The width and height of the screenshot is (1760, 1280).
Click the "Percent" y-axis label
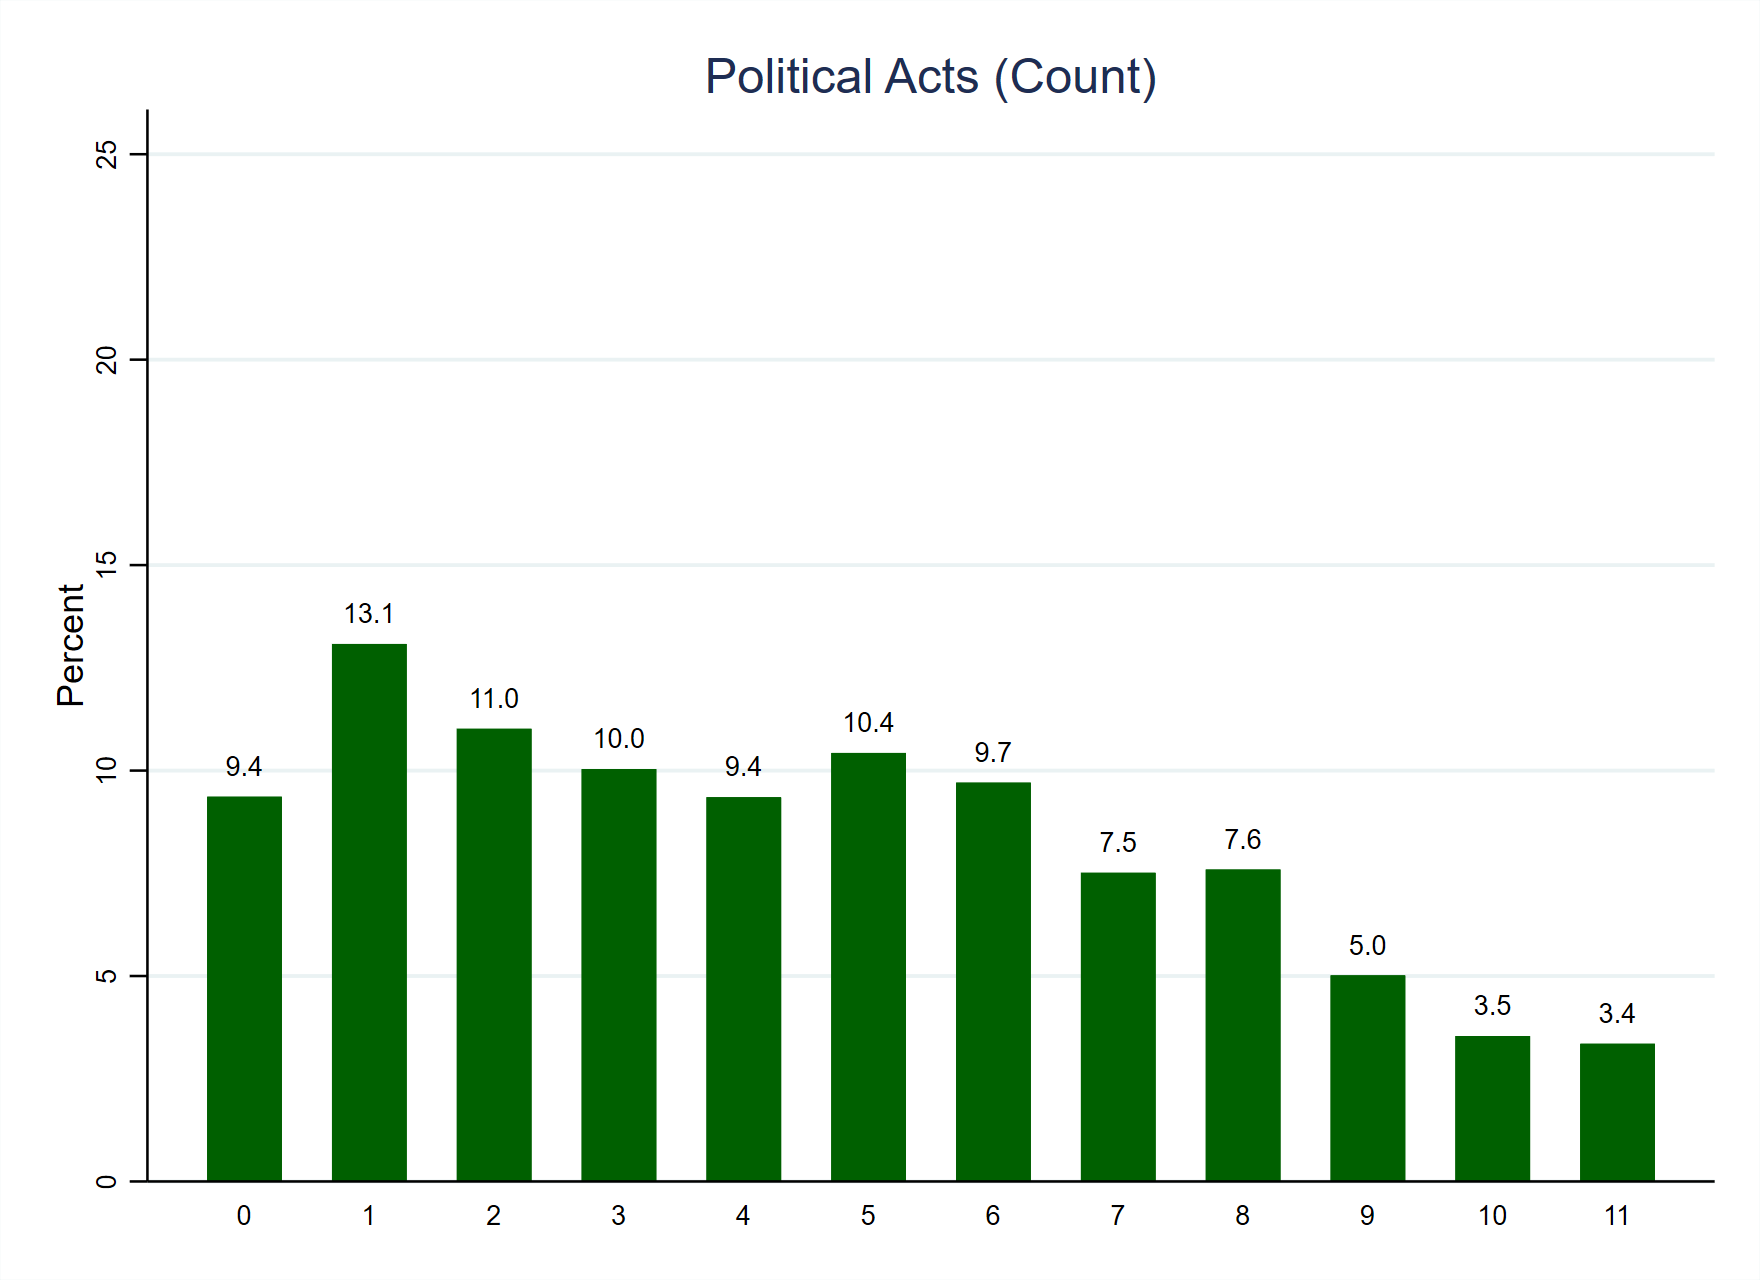pyautogui.click(x=71, y=646)
